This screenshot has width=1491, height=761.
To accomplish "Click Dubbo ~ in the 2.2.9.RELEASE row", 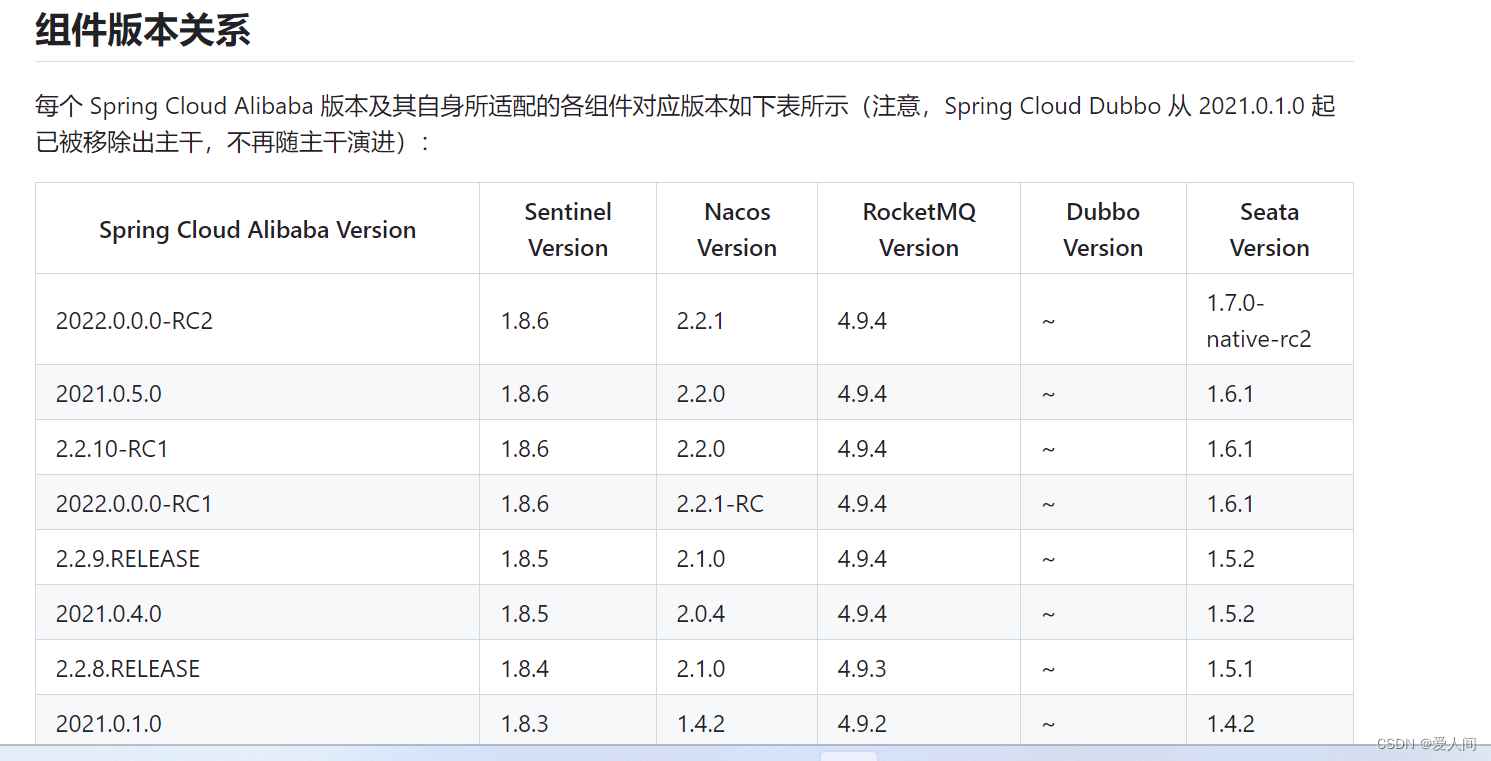I will [x=1103, y=558].
